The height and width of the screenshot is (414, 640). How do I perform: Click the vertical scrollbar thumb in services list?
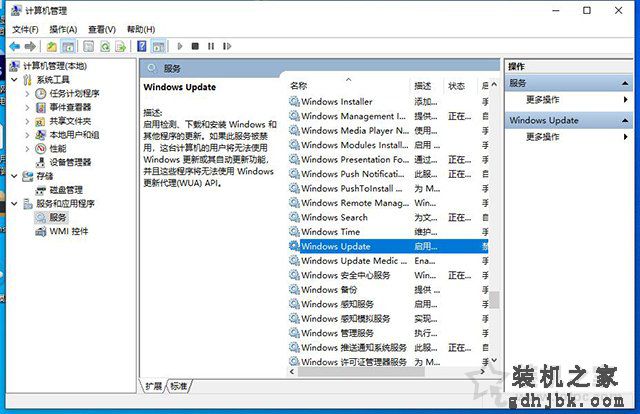click(x=494, y=299)
